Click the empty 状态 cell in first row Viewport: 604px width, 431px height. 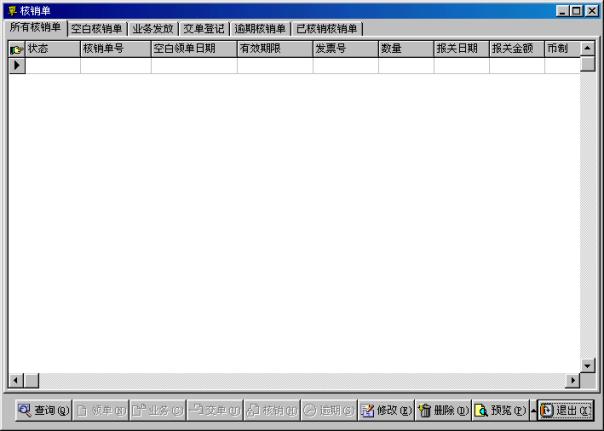[53, 65]
